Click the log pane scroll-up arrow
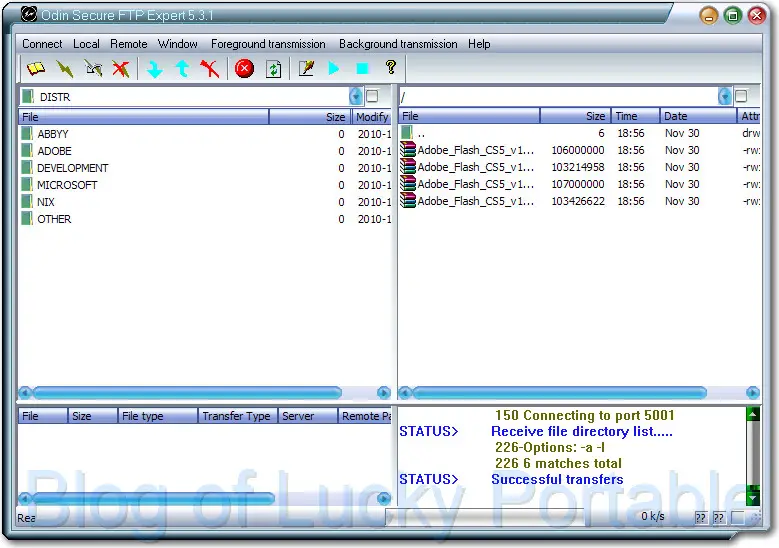This screenshot has width=779, height=548. click(753, 414)
